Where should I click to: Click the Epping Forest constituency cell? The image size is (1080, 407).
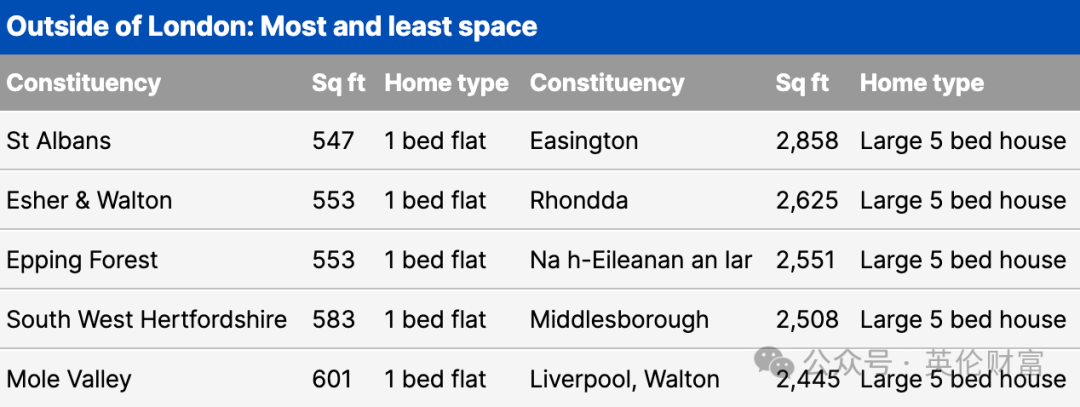pos(82,260)
